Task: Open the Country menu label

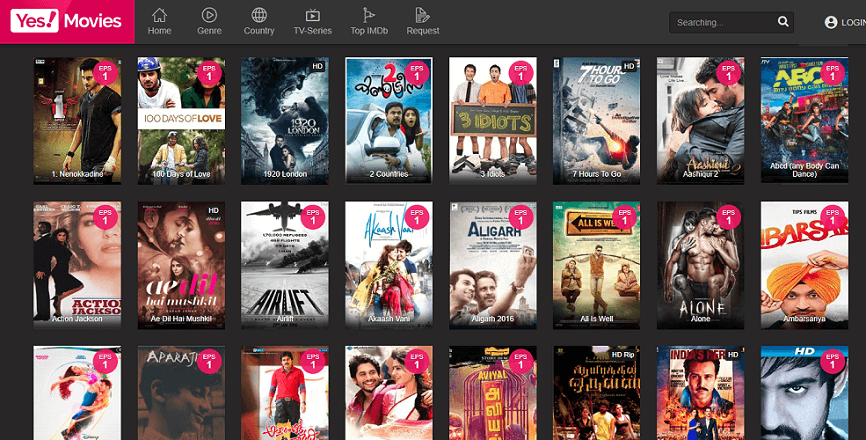Action: pos(259,31)
